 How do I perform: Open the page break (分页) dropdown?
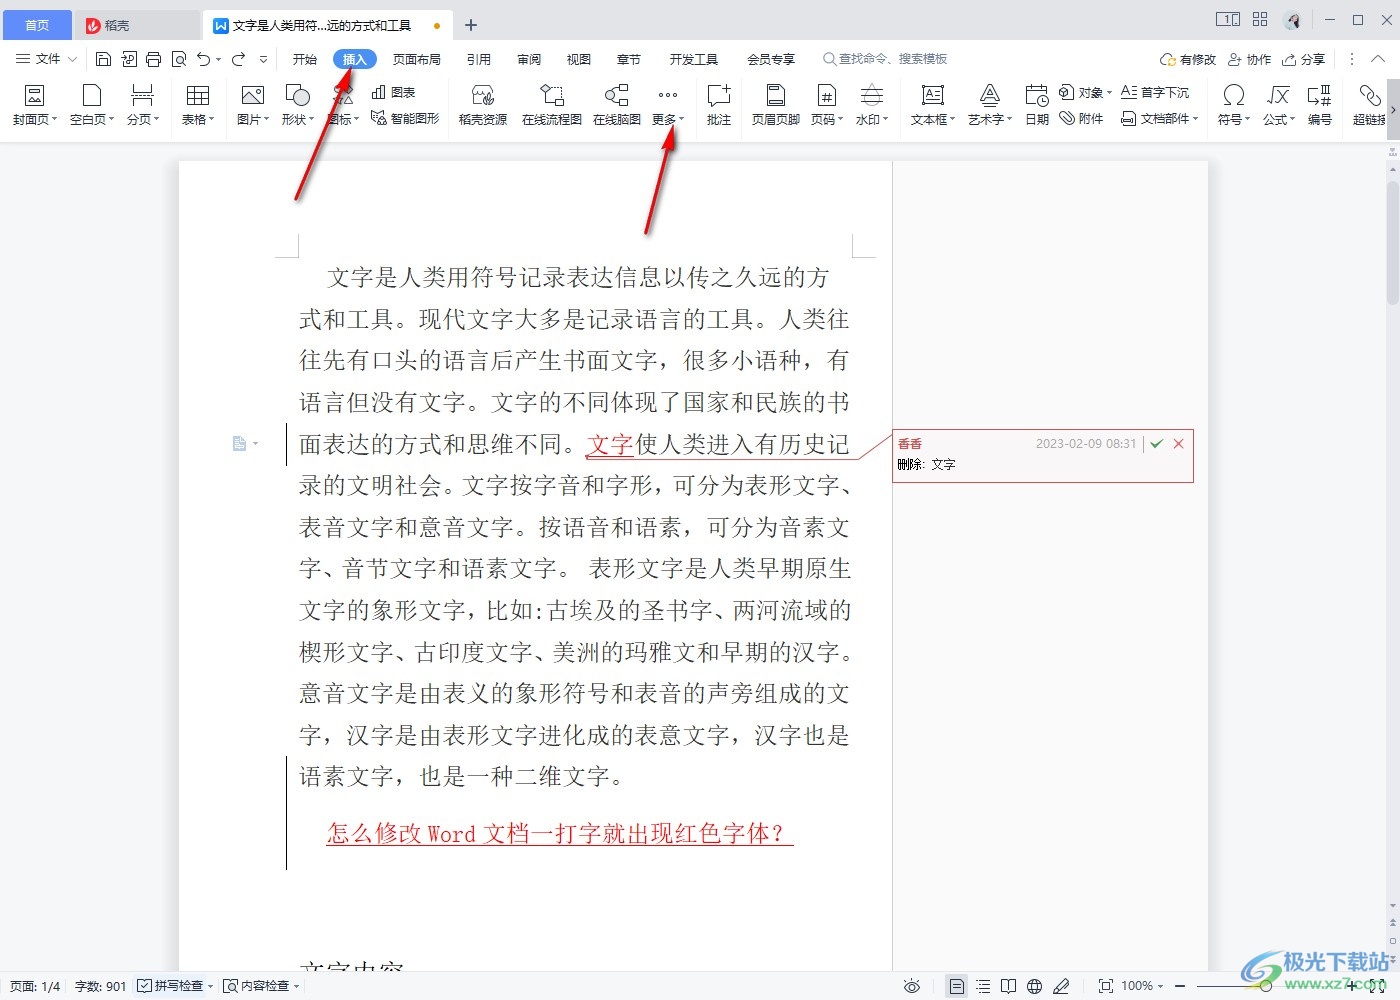[143, 104]
